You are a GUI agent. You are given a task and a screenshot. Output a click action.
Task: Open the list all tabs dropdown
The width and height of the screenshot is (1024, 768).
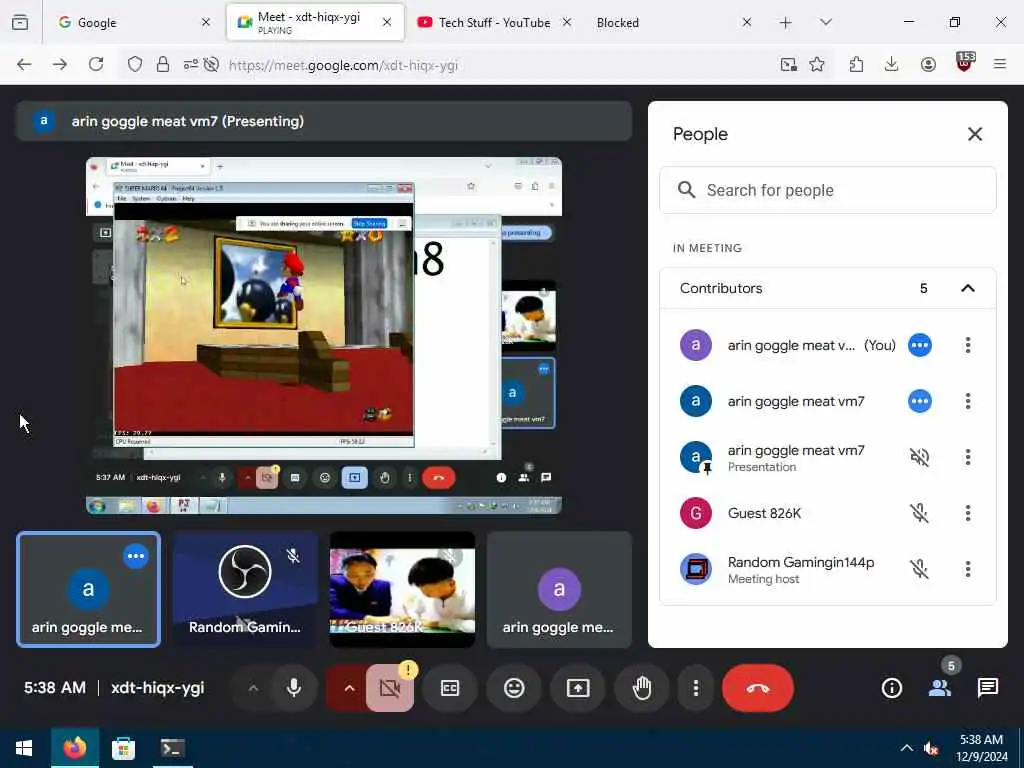pyautogui.click(x=825, y=23)
